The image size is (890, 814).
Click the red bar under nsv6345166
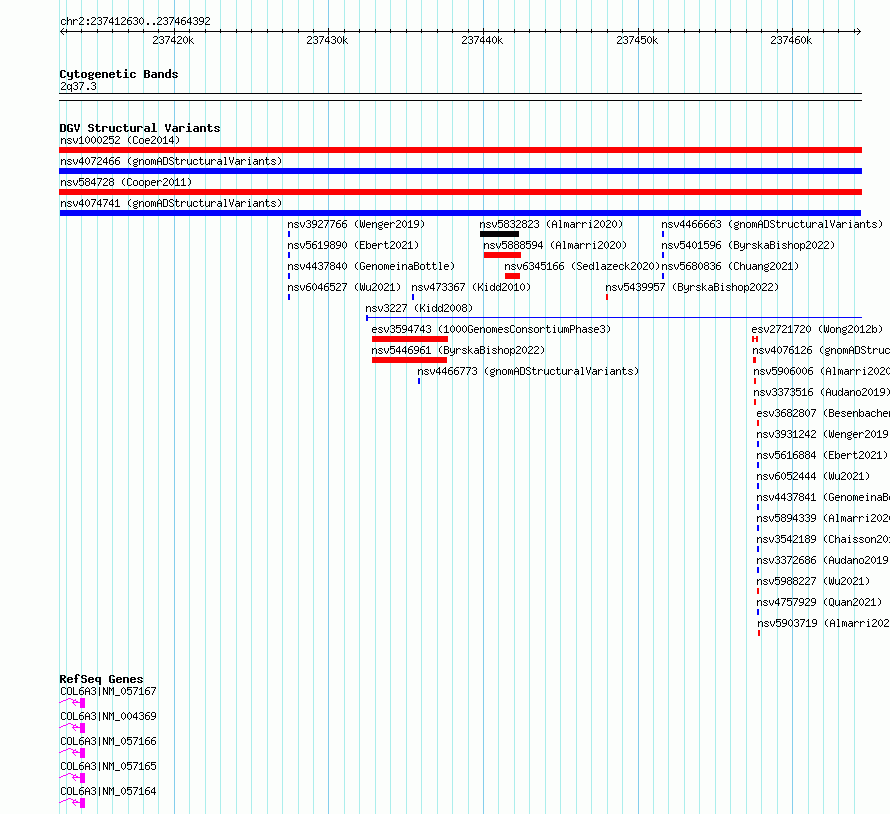[513, 276]
